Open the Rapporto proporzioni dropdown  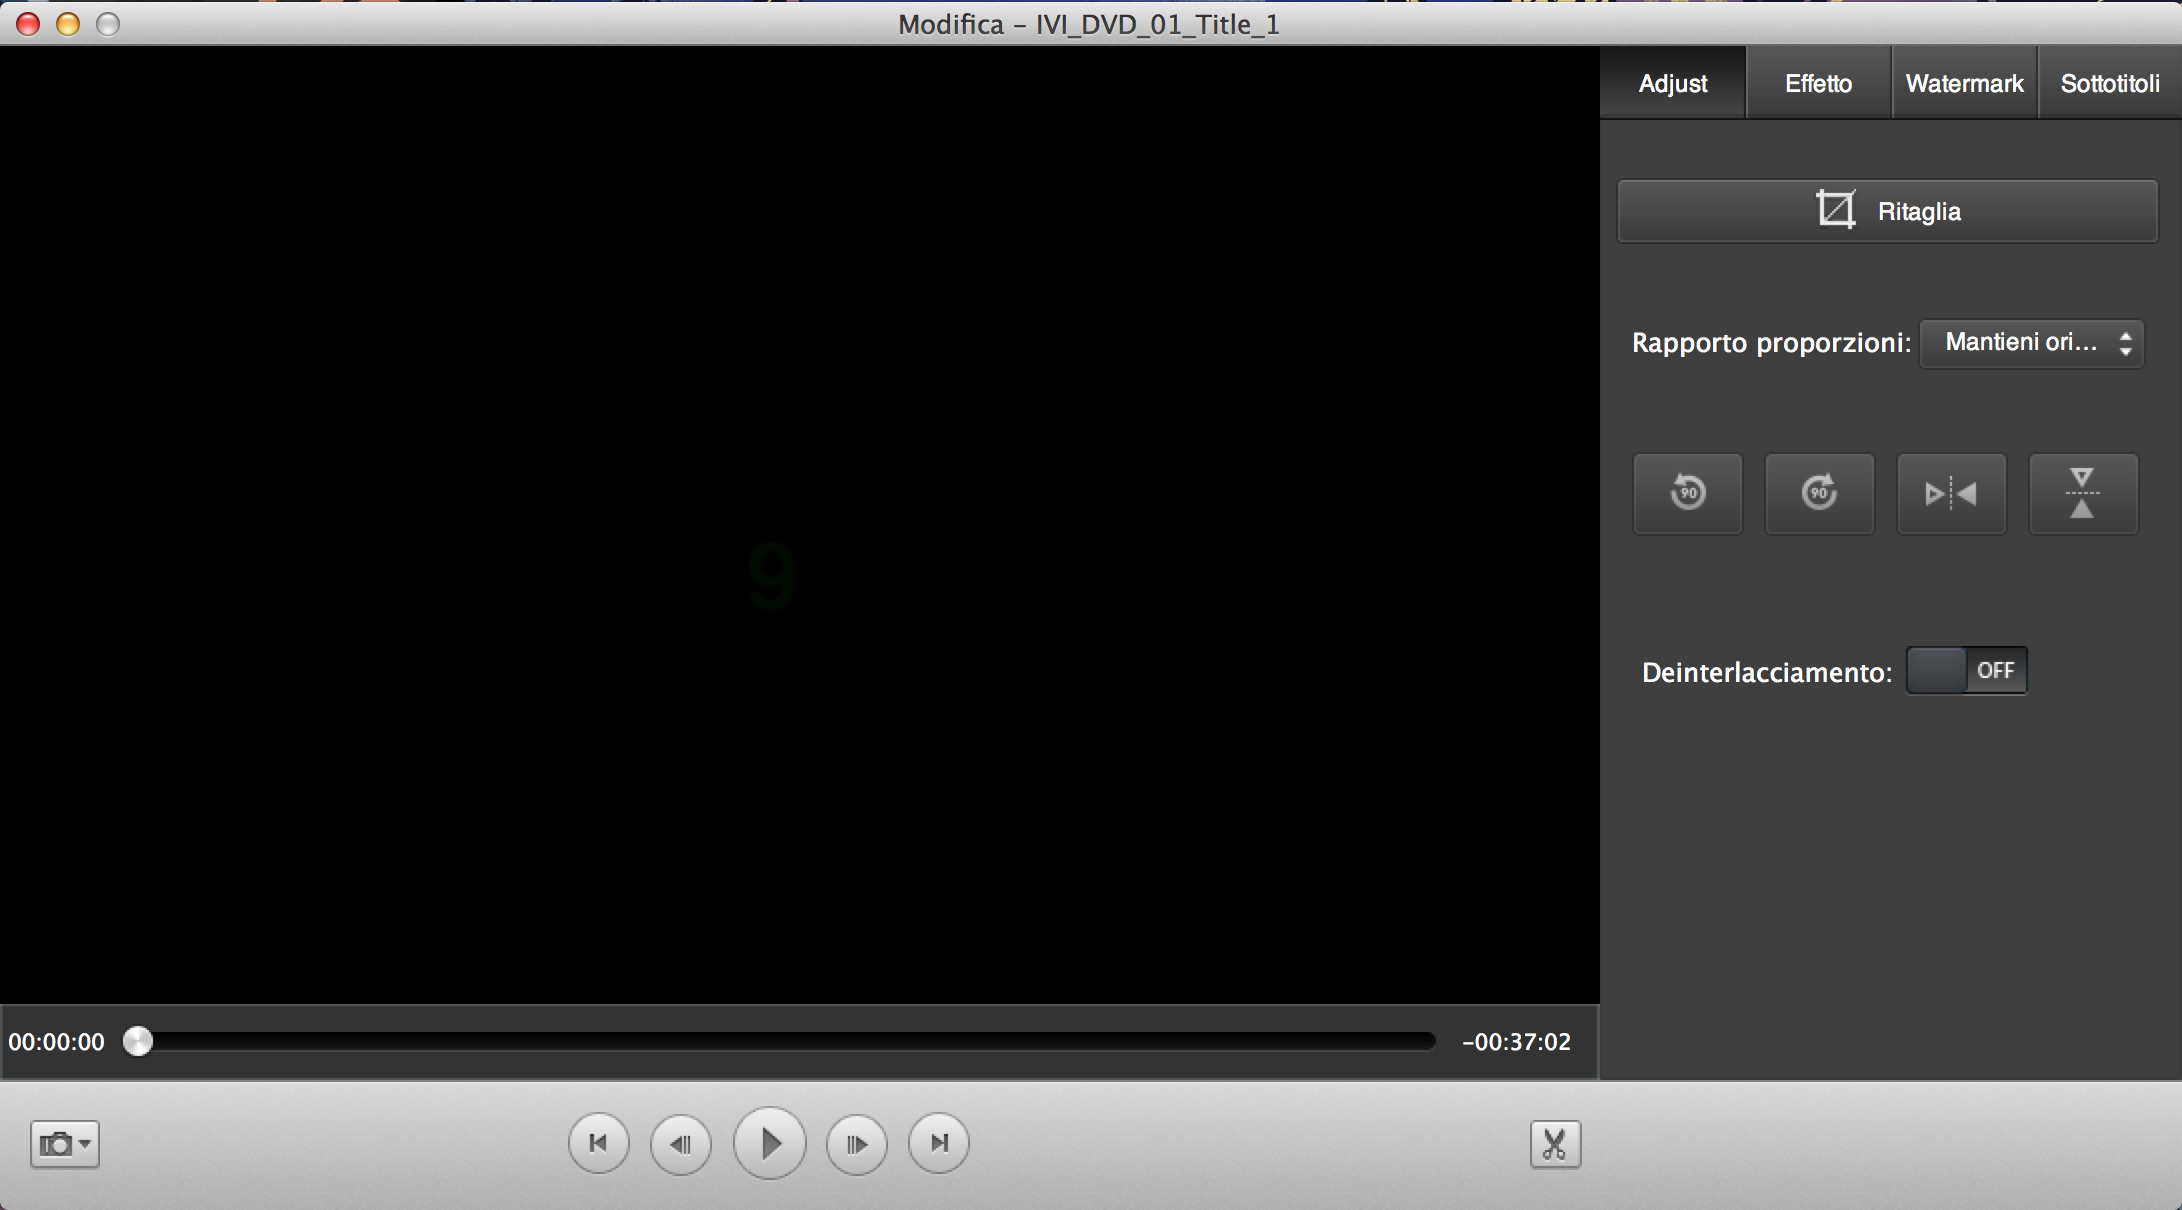click(2032, 343)
